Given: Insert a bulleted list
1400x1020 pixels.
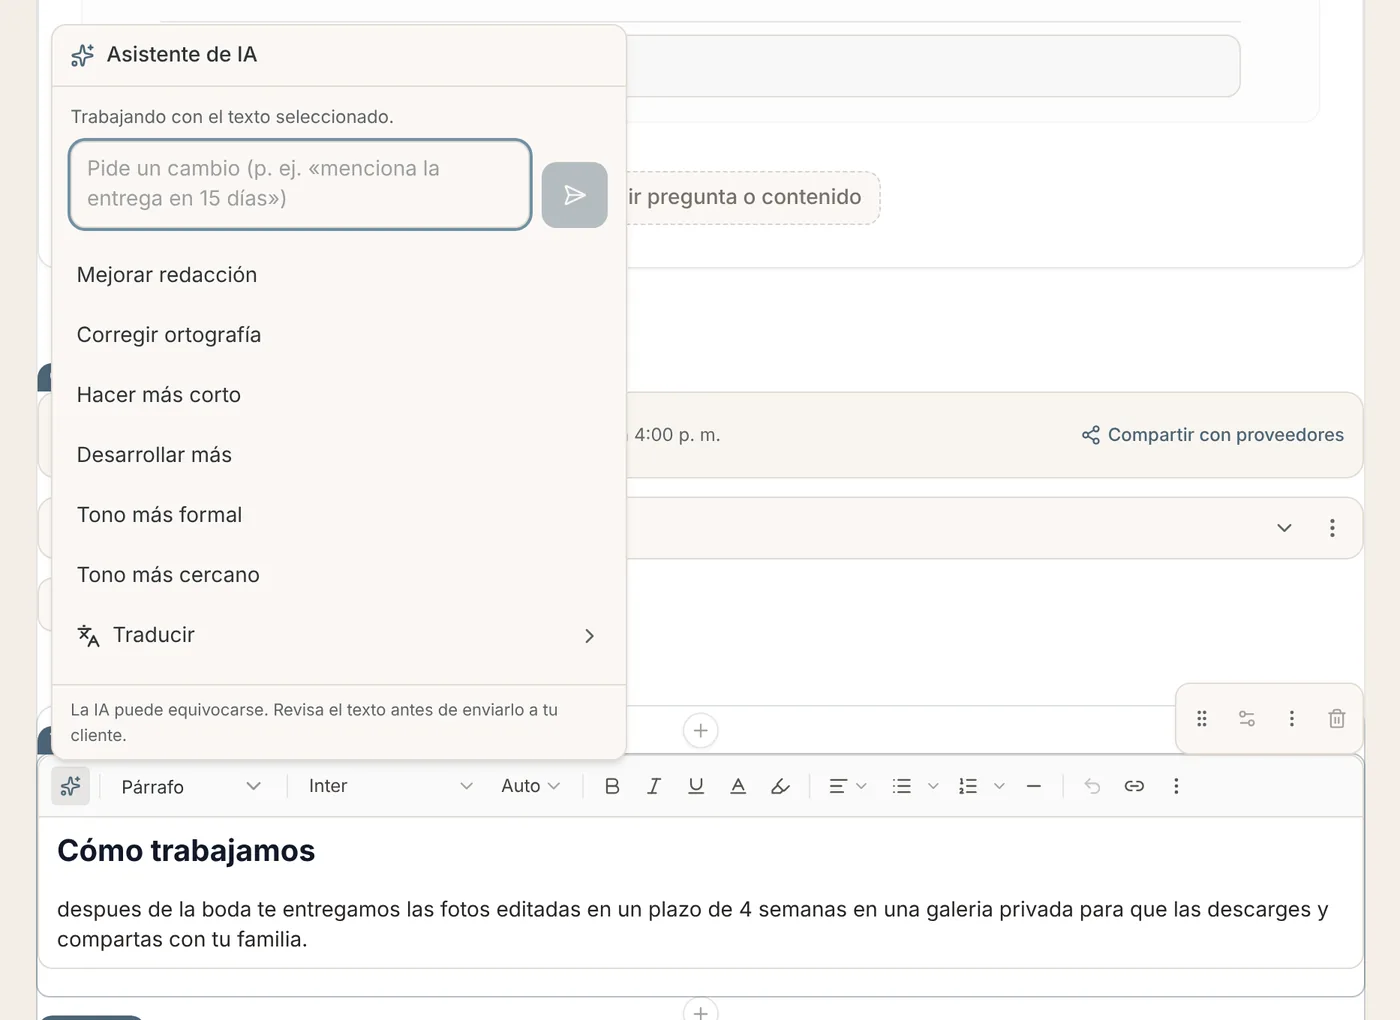Looking at the screenshot, I should point(902,786).
